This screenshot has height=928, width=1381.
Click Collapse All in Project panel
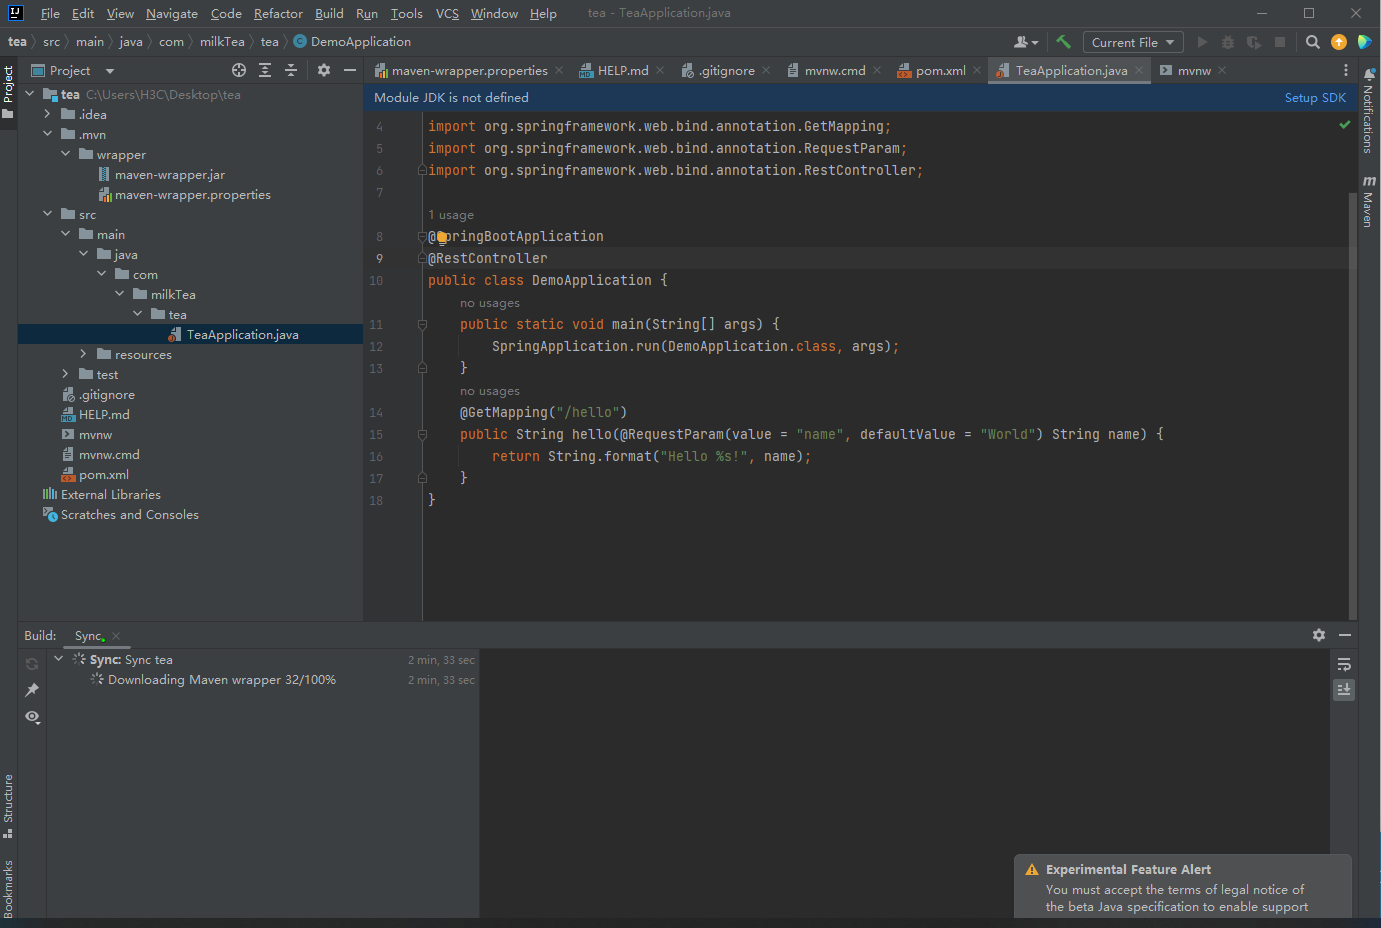(x=291, y=70)
